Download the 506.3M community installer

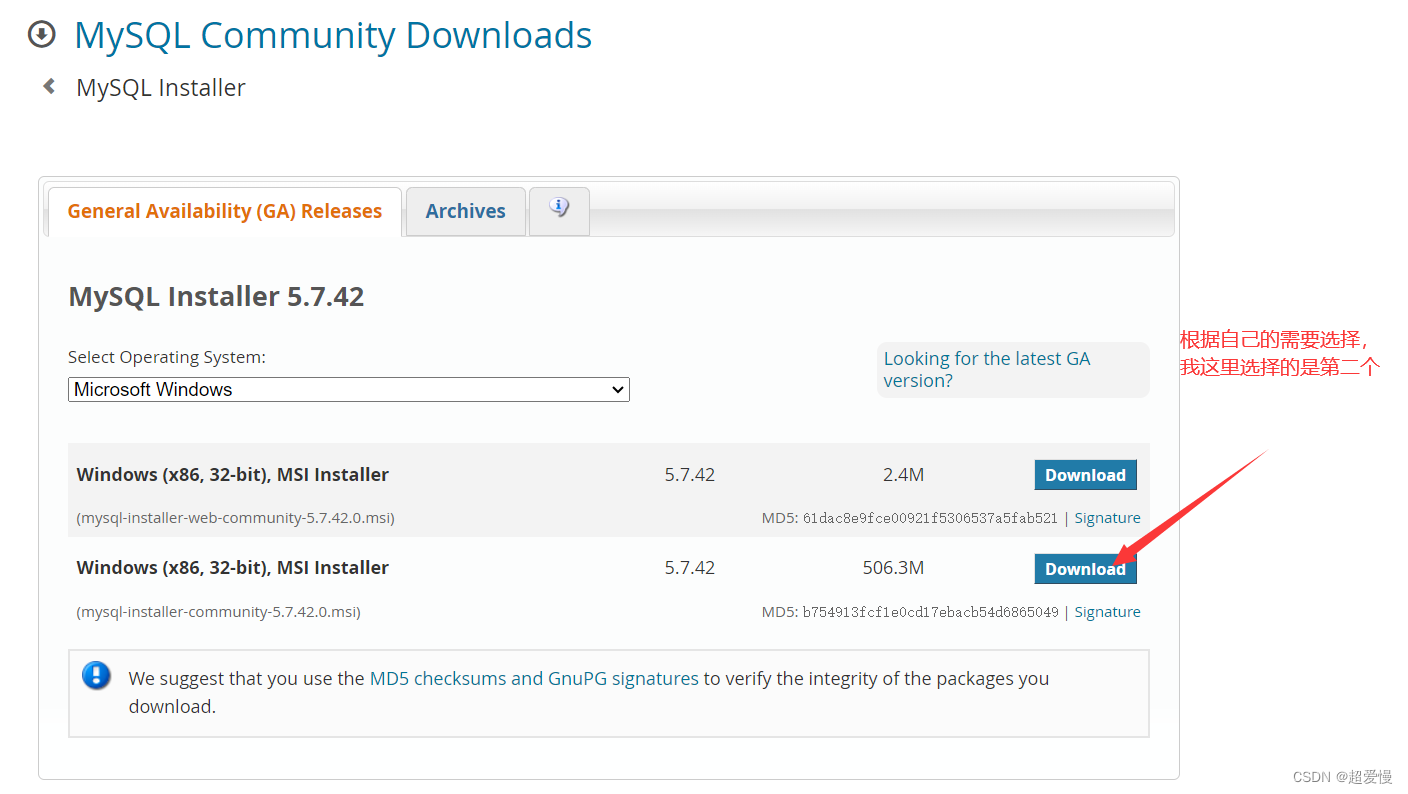1085,569
